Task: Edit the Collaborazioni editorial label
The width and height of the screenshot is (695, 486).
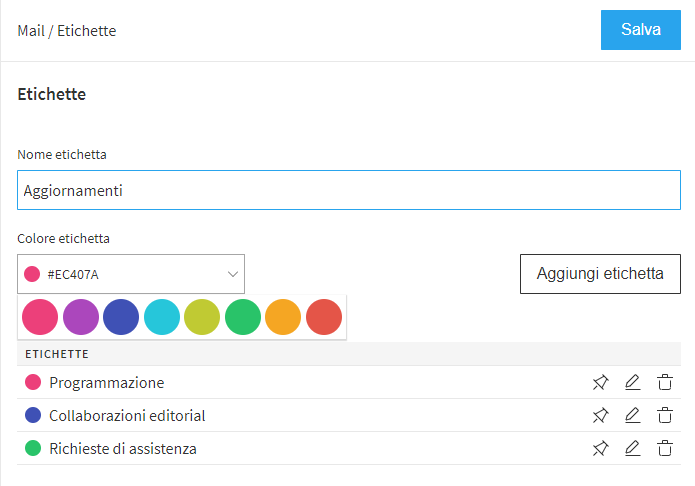Action: point(632,415)
